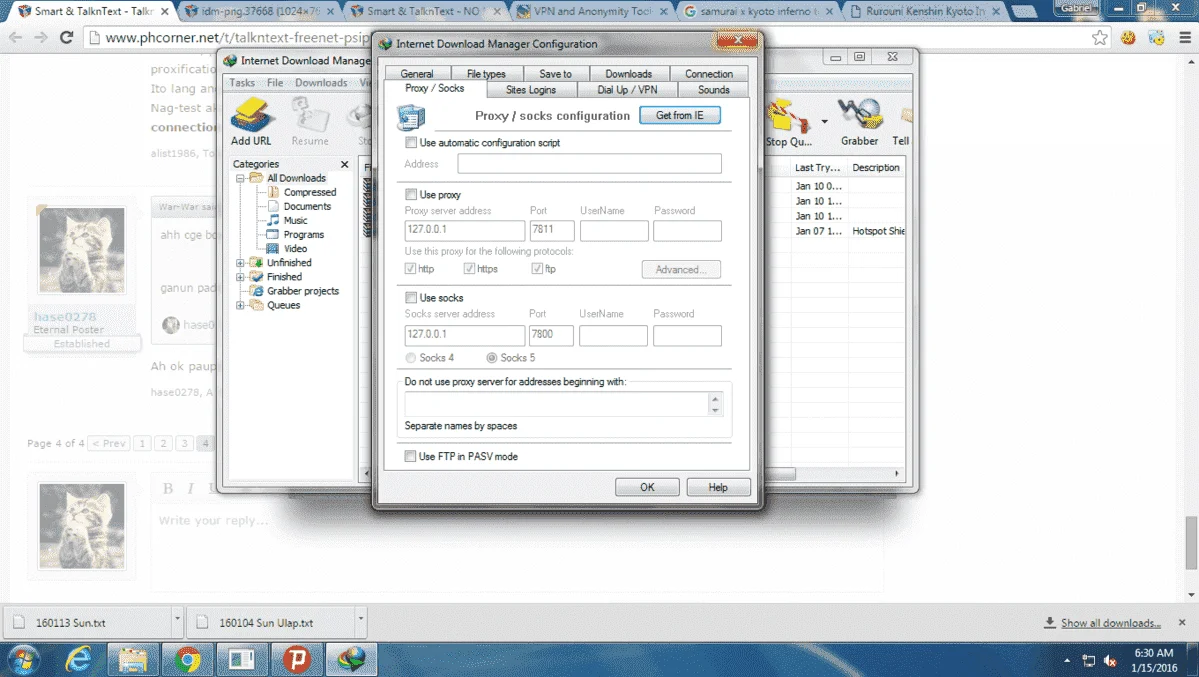Viewport: 1199px width, 677px height.
Task: Open File Explorer from taskbar
Action: (132, 659)
